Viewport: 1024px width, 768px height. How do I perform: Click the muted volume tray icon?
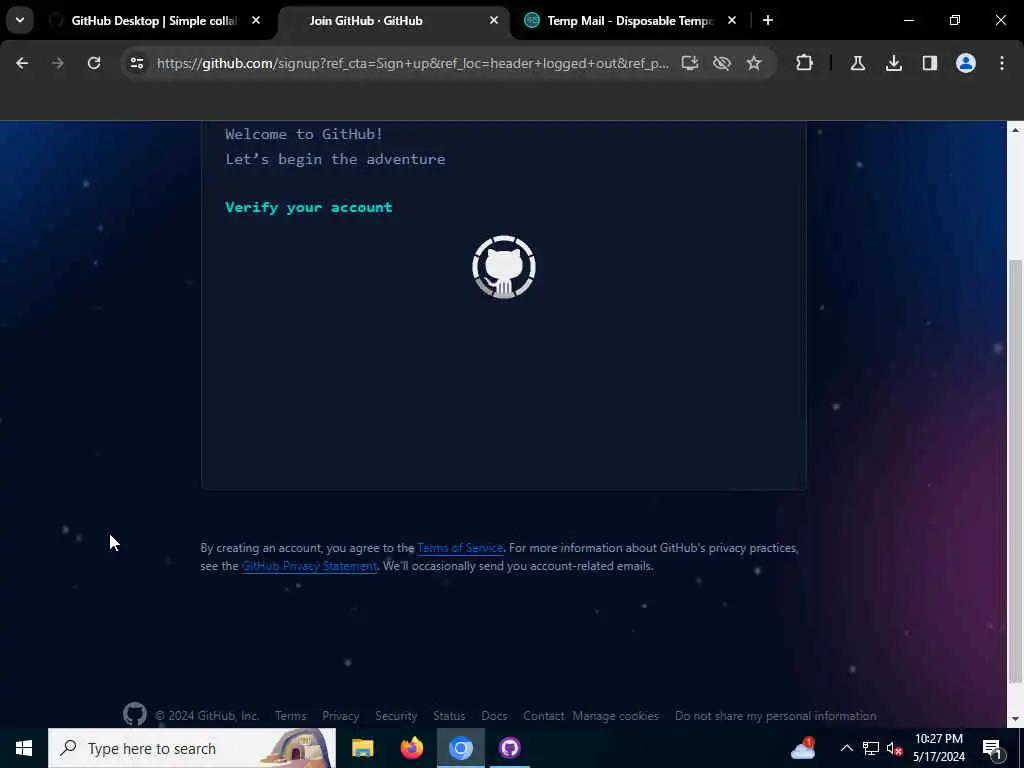[x=894, y=748]
